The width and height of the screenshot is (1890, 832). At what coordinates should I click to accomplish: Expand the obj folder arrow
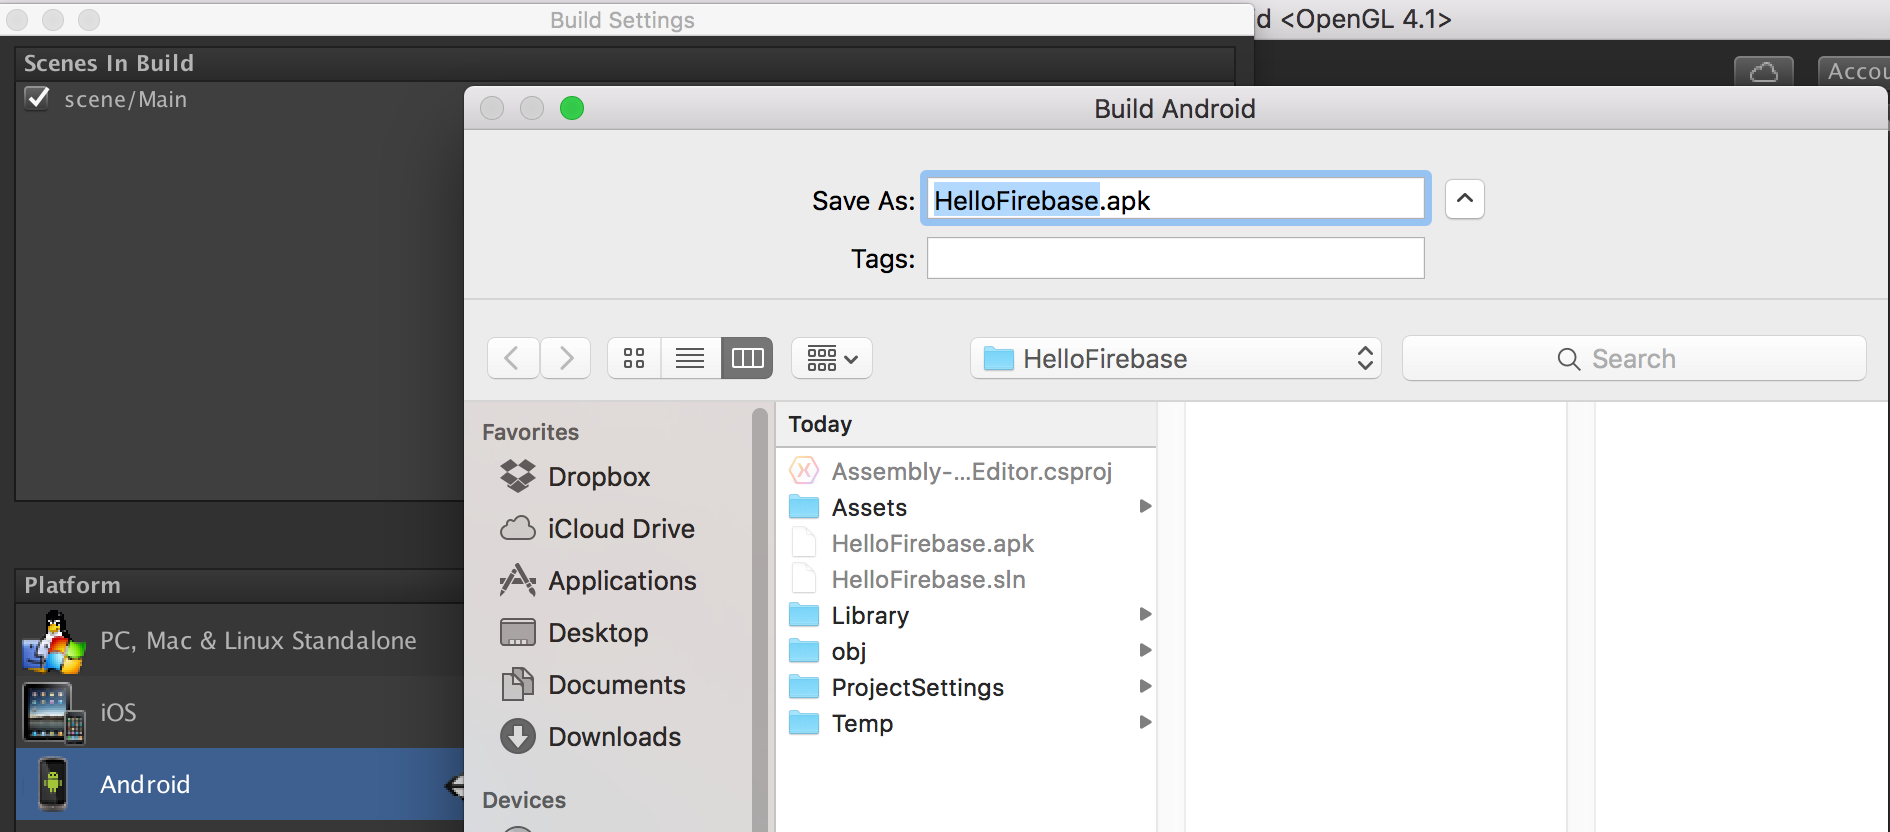[1145, 650]
